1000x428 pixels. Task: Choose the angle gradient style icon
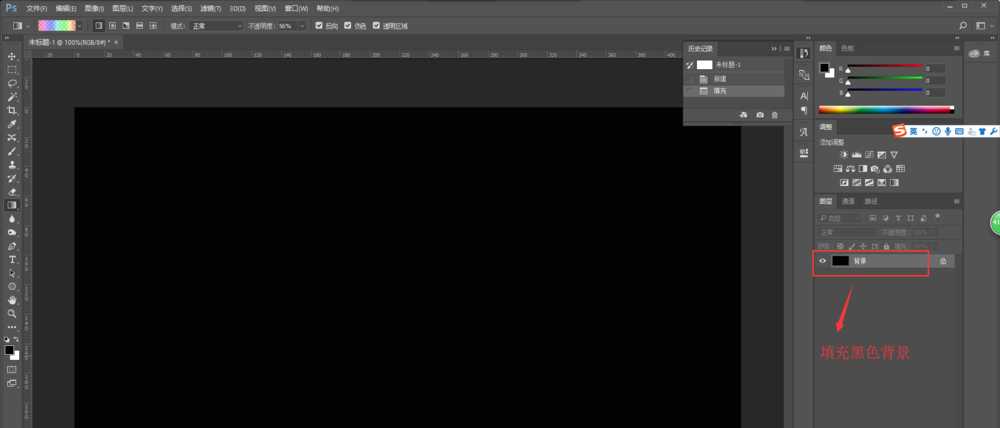click(x=126, y=26)
